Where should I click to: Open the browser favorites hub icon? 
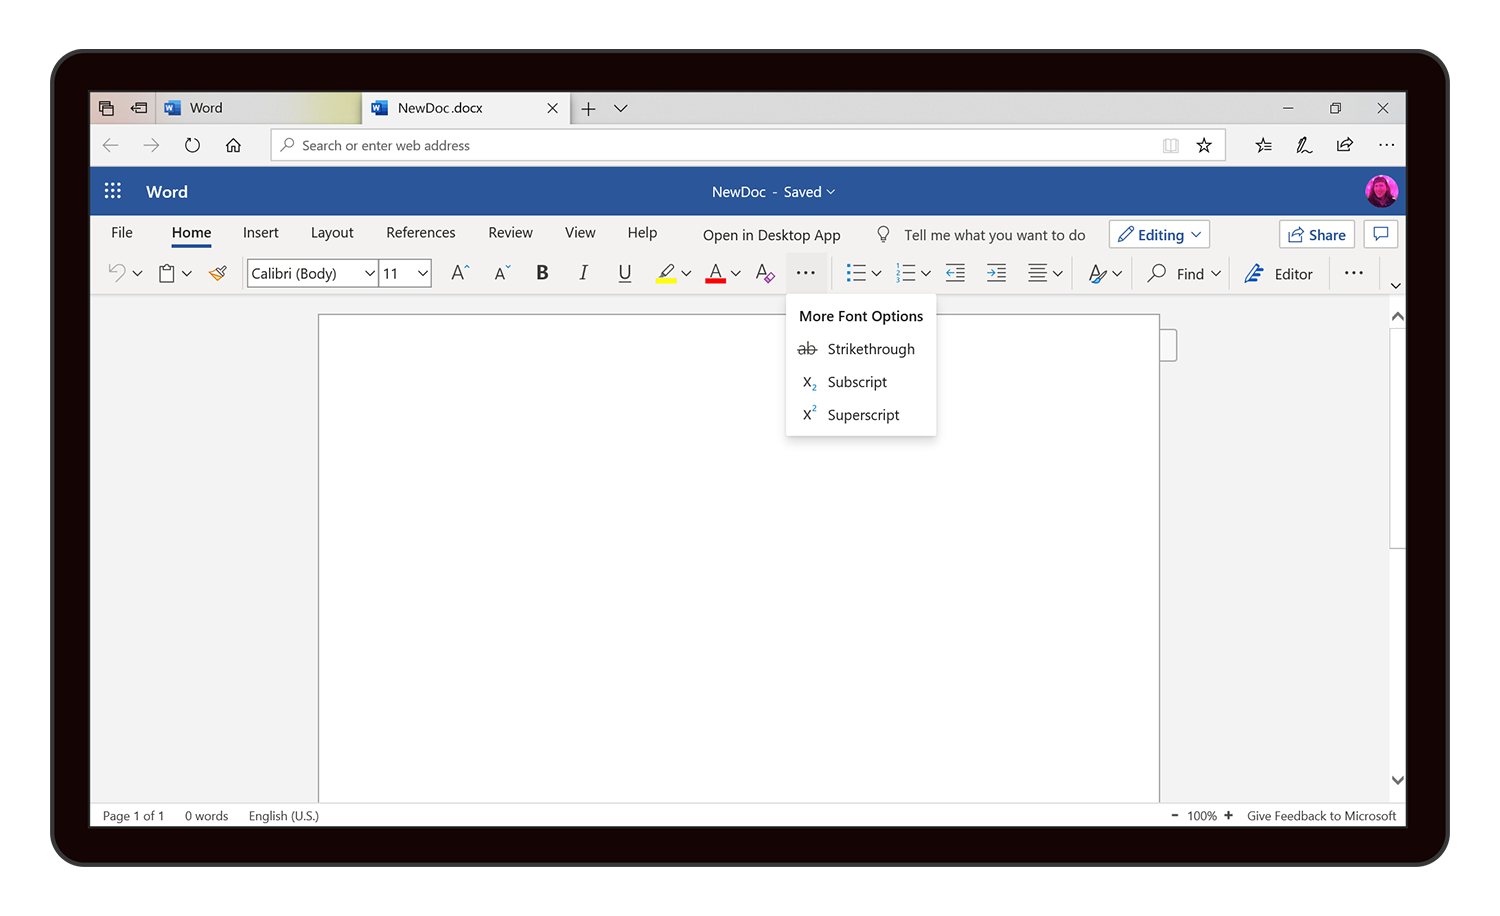point(1264,145)
